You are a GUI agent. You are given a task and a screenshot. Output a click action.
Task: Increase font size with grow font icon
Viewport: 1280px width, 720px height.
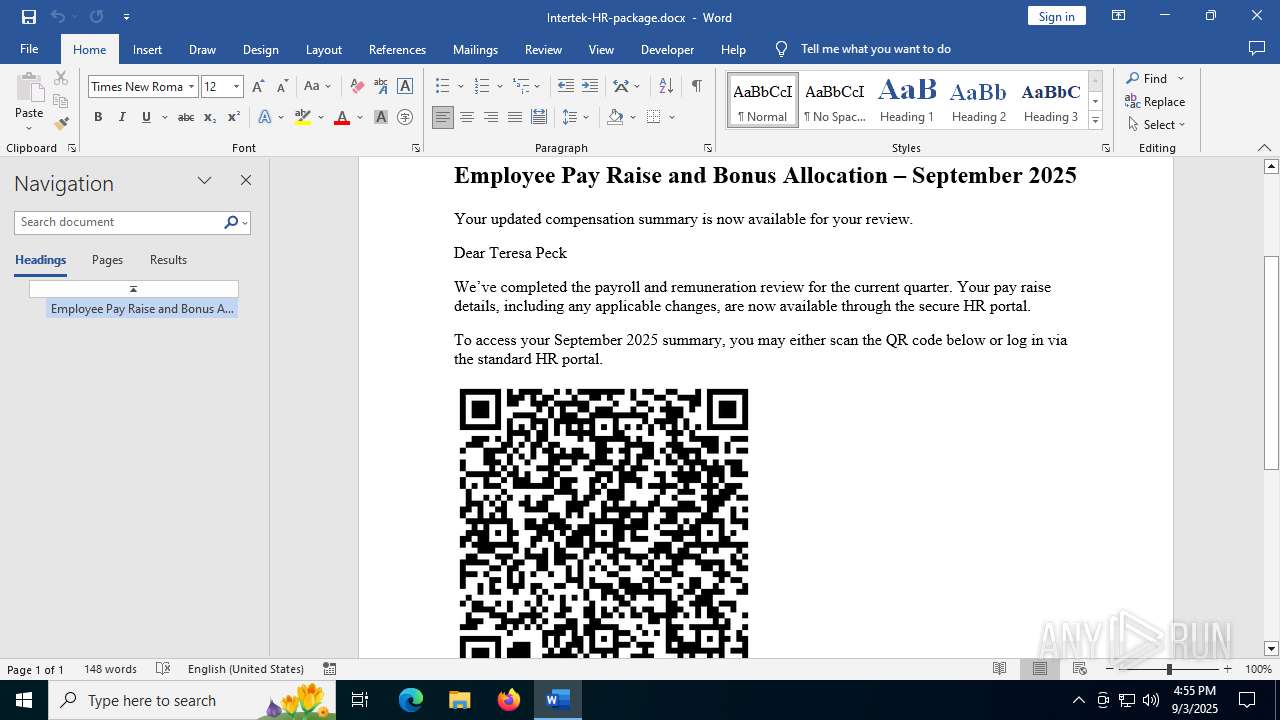point(258,86)
